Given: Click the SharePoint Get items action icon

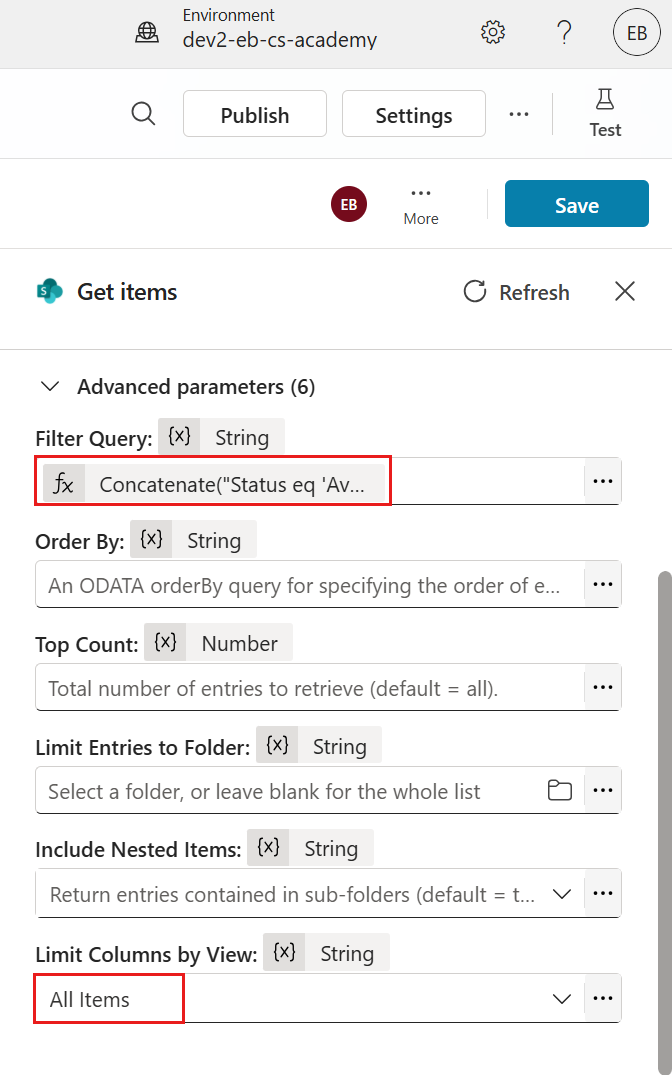Looking at the screenshot, I should (47, 291).
